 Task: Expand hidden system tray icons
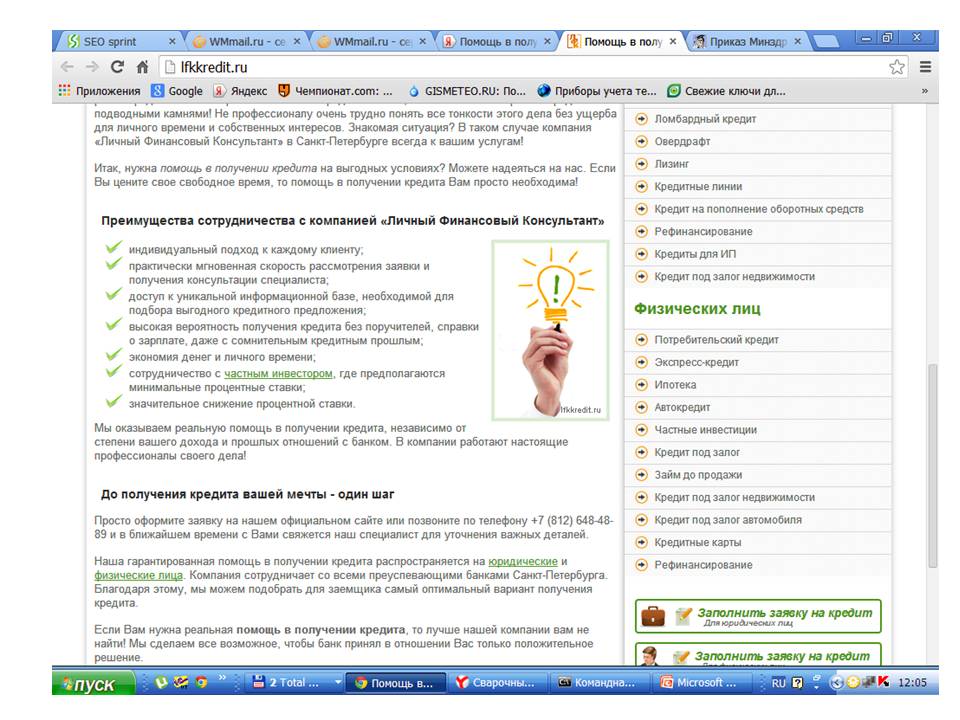835,682
